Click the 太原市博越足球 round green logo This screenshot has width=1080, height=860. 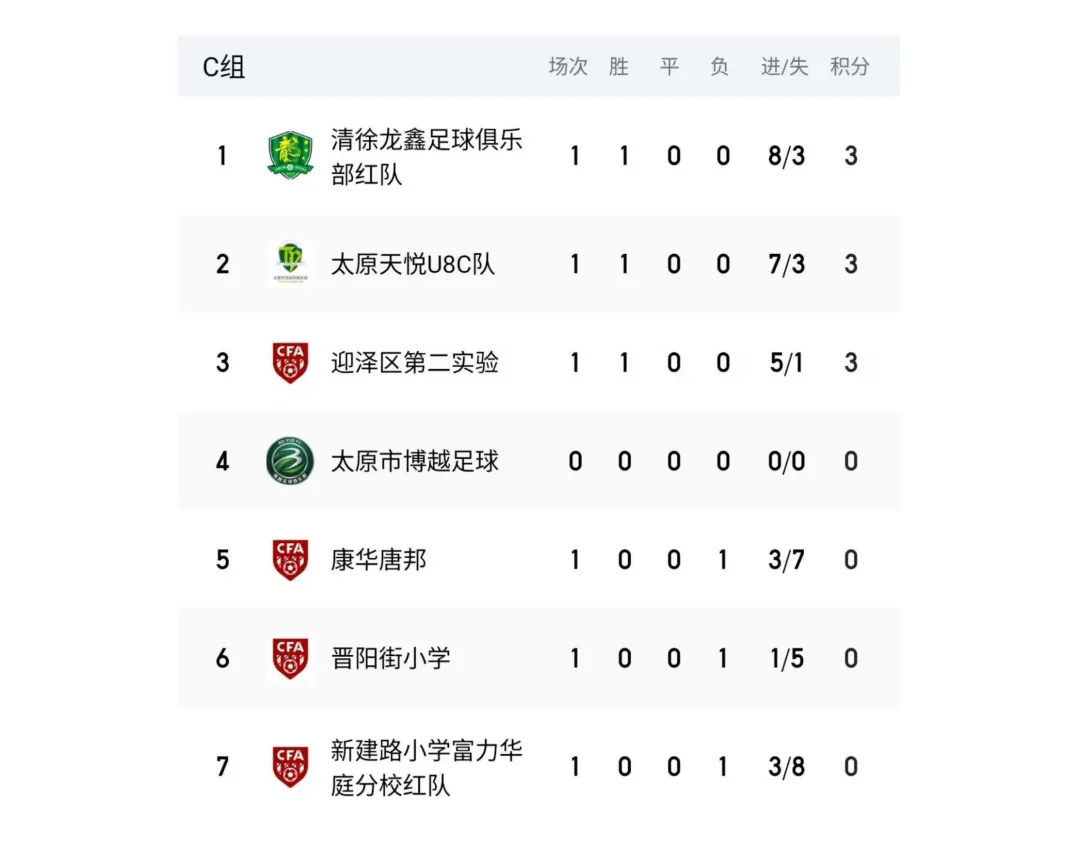(x=290, y=461)
